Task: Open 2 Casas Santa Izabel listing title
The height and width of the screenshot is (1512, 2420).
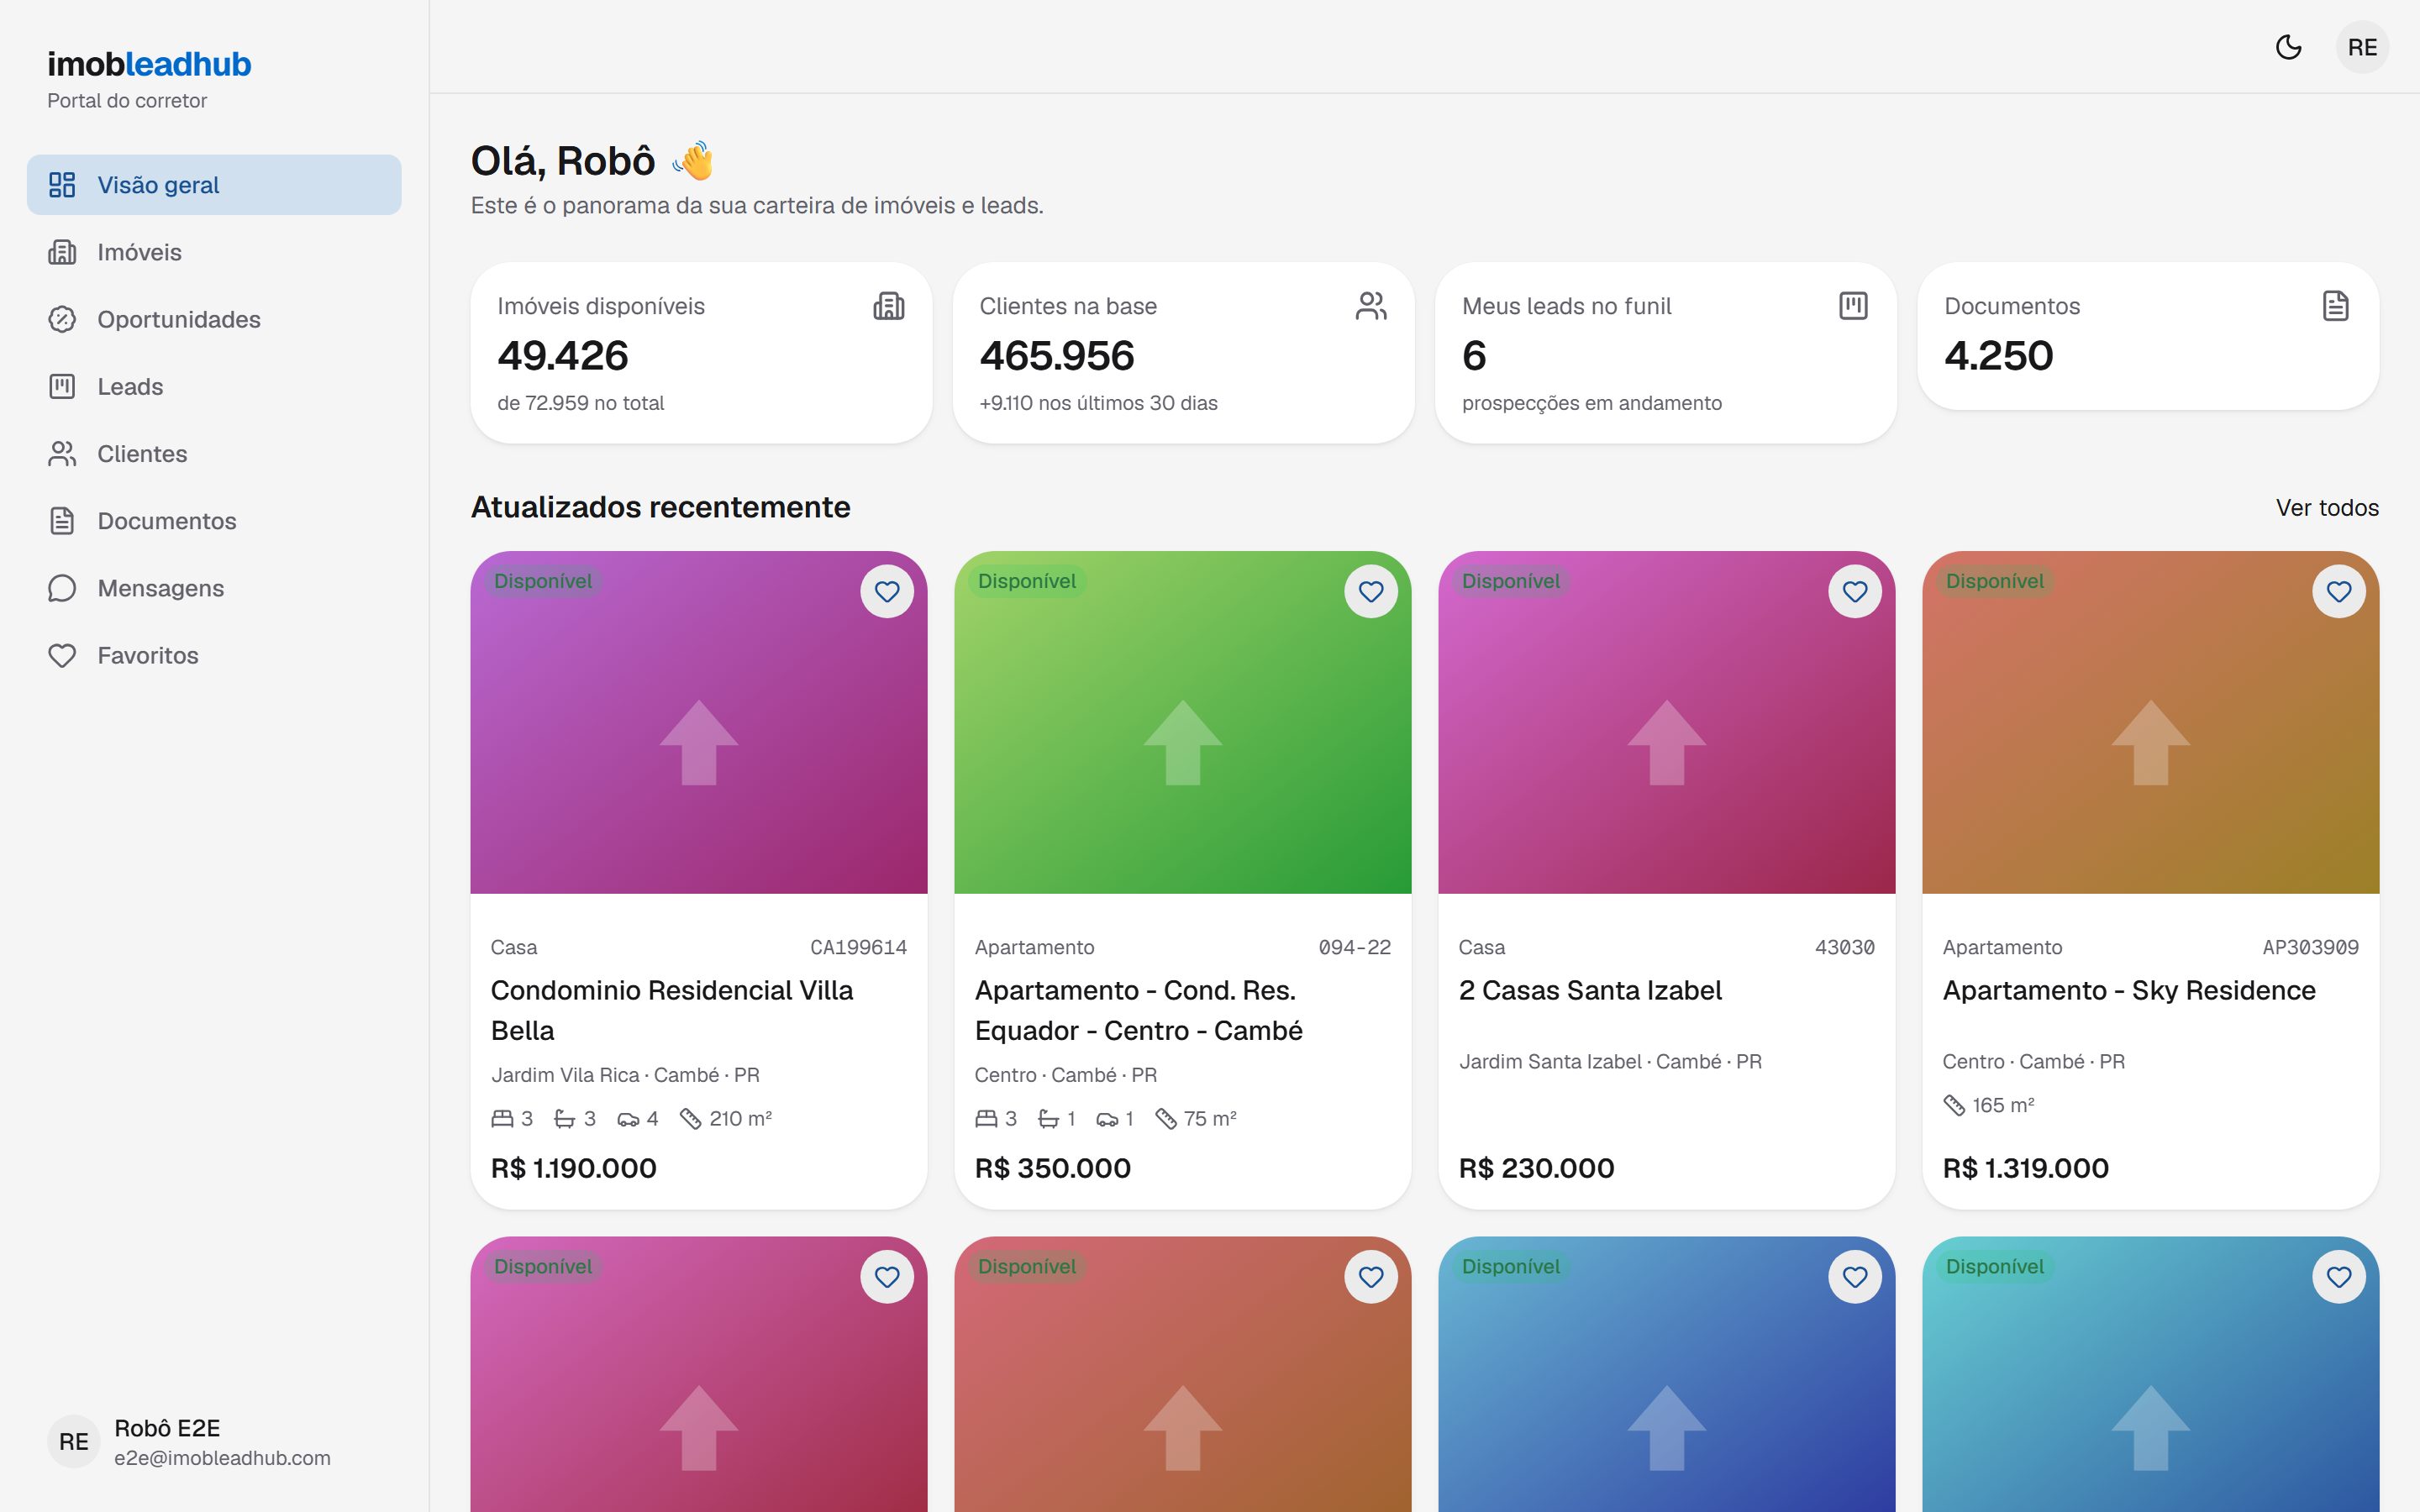Action: pos(1590,990)
